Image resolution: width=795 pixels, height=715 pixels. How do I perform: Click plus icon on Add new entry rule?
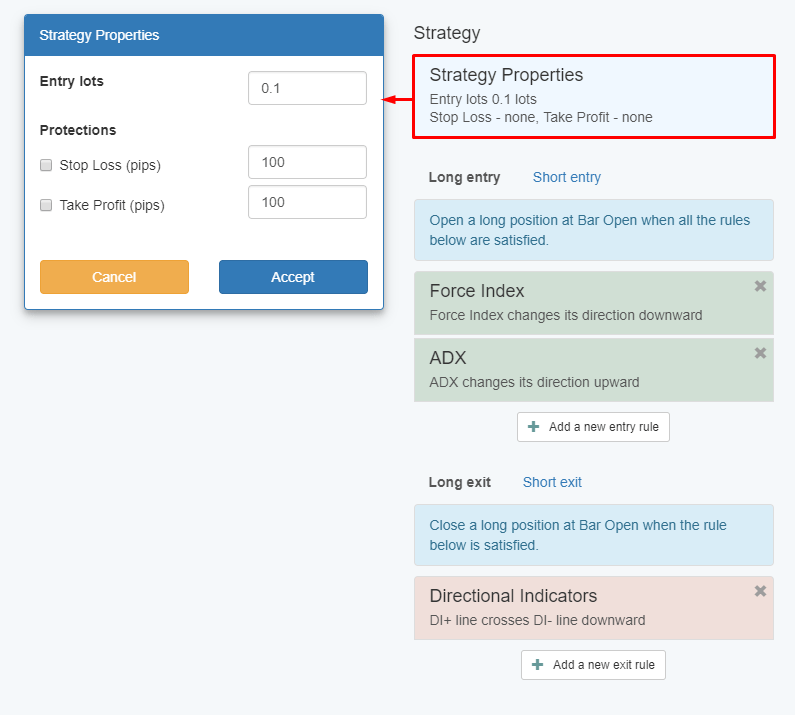[534, 427]
